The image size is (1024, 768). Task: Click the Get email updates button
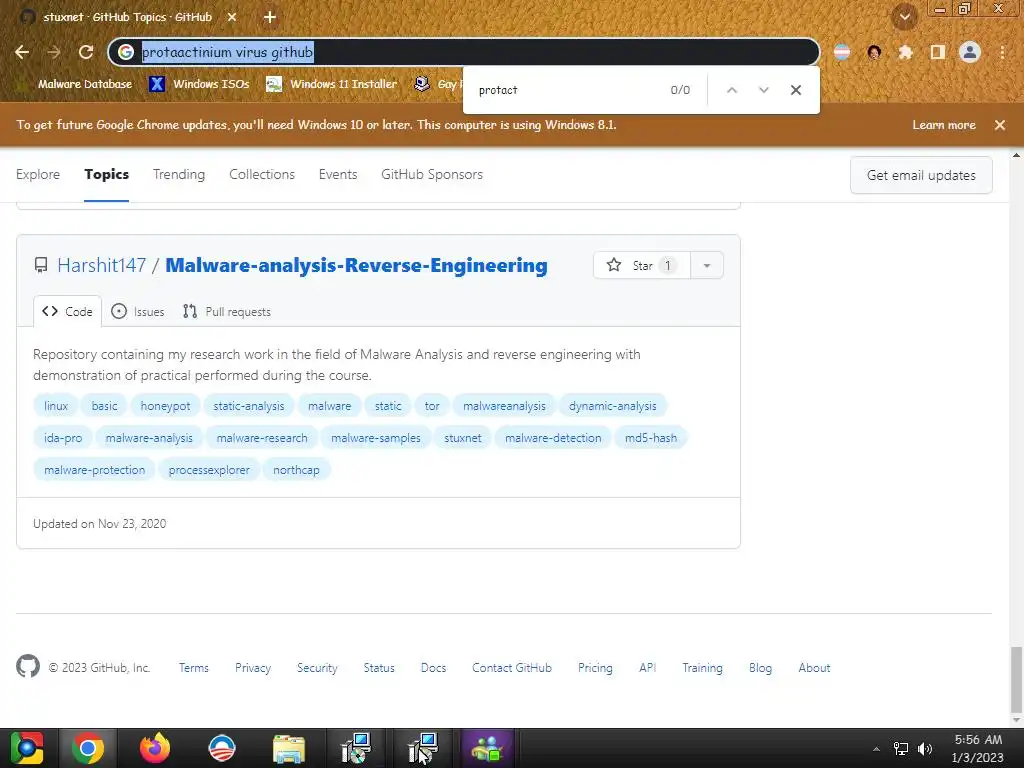click(x=921, y=175)
